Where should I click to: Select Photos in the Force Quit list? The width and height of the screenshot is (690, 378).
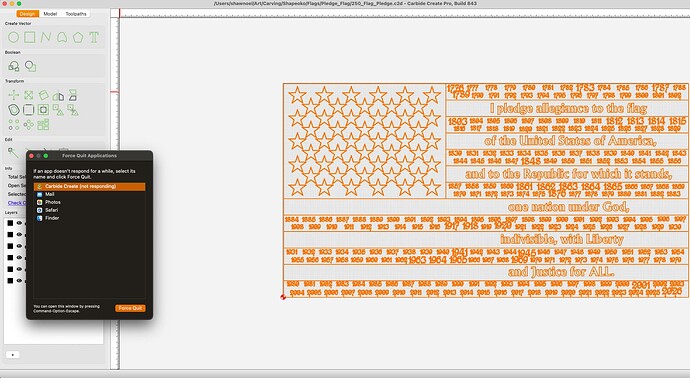(89, 202)
